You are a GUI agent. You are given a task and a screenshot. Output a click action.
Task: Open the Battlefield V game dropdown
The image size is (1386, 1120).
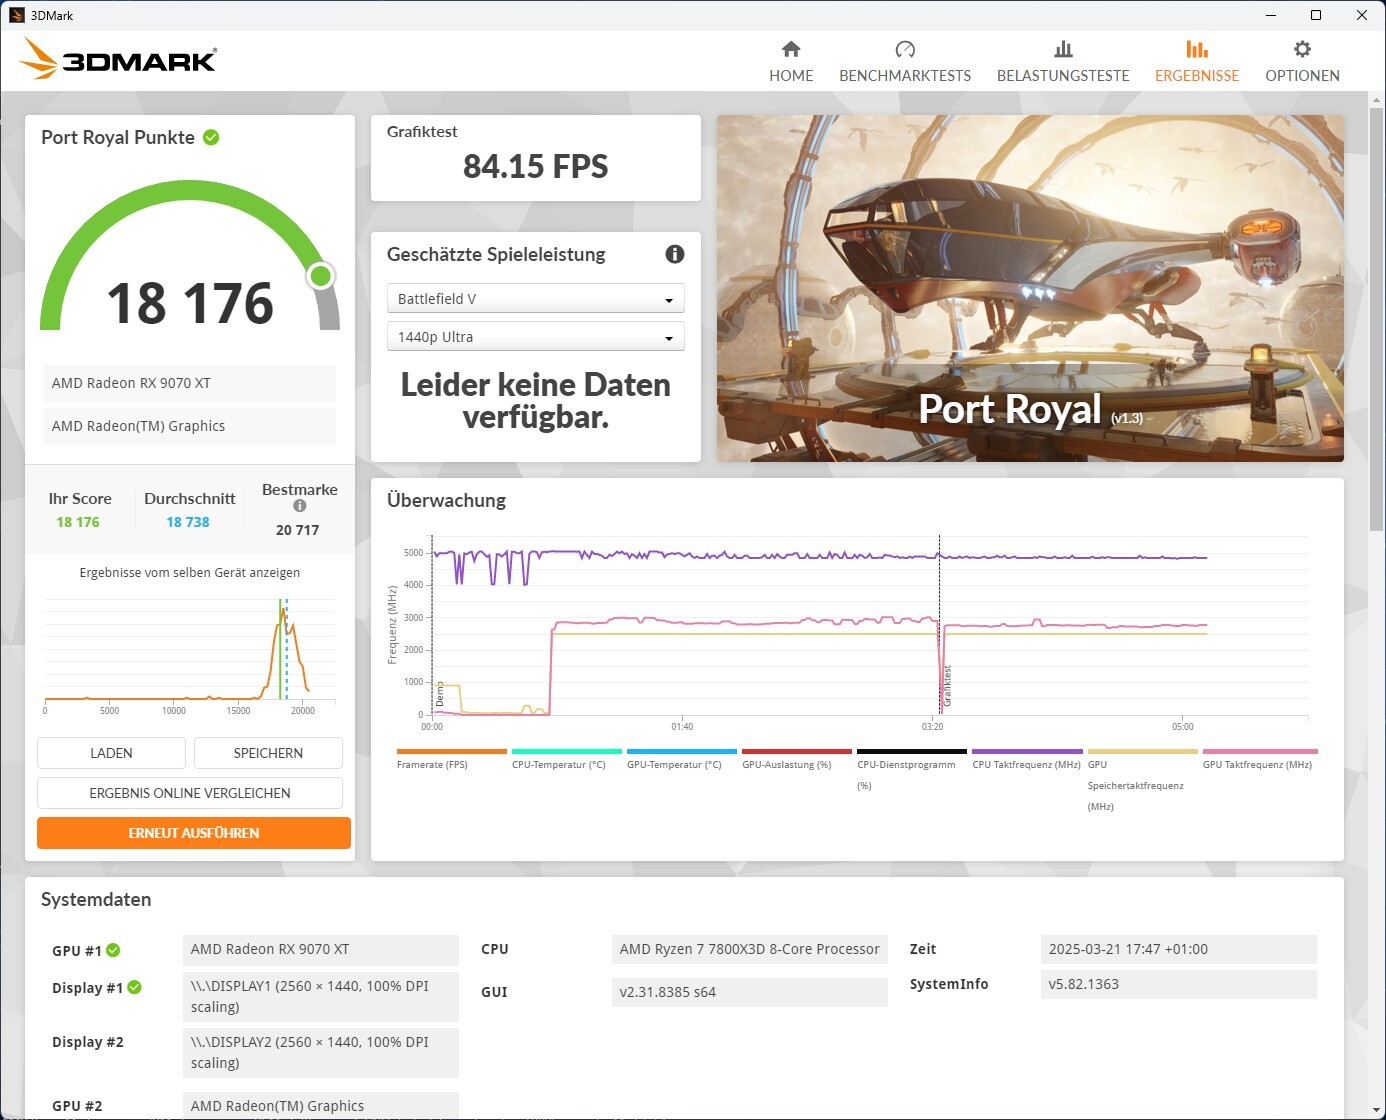point(535,299)
